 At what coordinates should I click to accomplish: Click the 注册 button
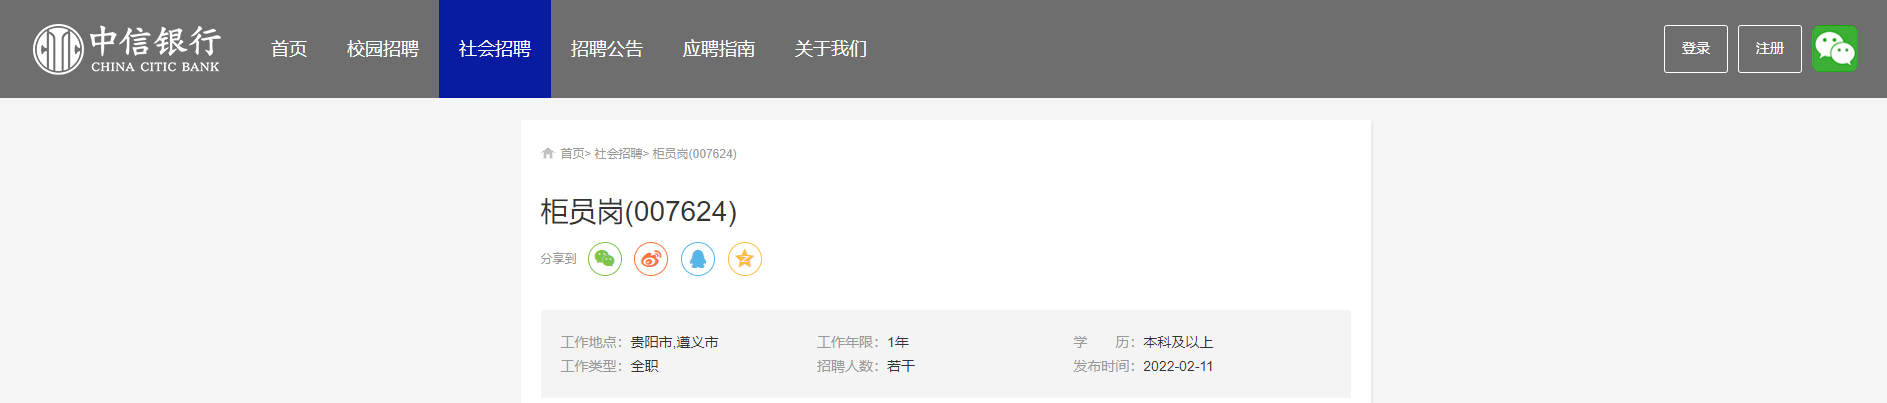1770,49
